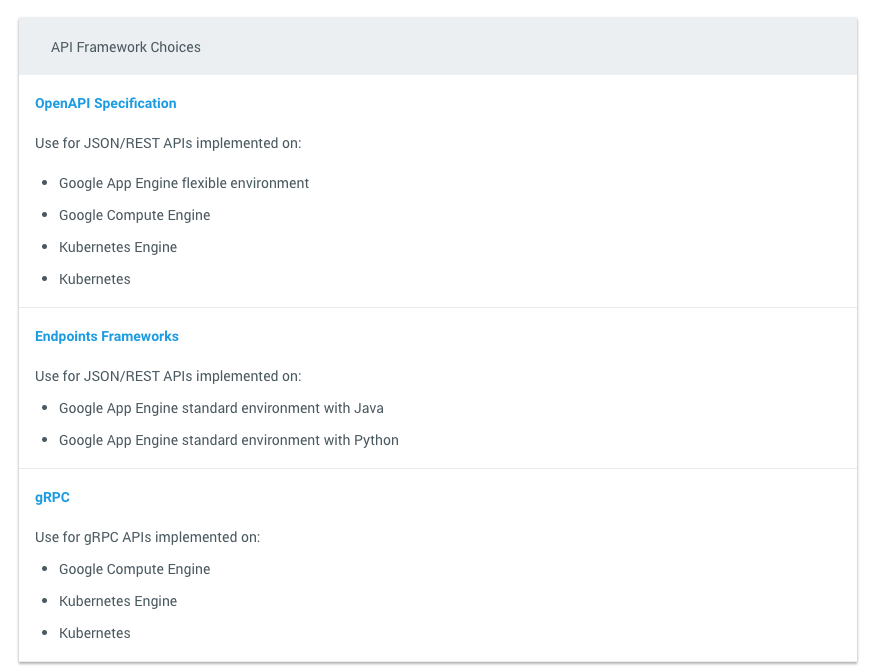Image resolution: width=885 pixels, height=672 pixels.
Task: Click the bullet beside the Java environment item
Action: coord(45,408)
